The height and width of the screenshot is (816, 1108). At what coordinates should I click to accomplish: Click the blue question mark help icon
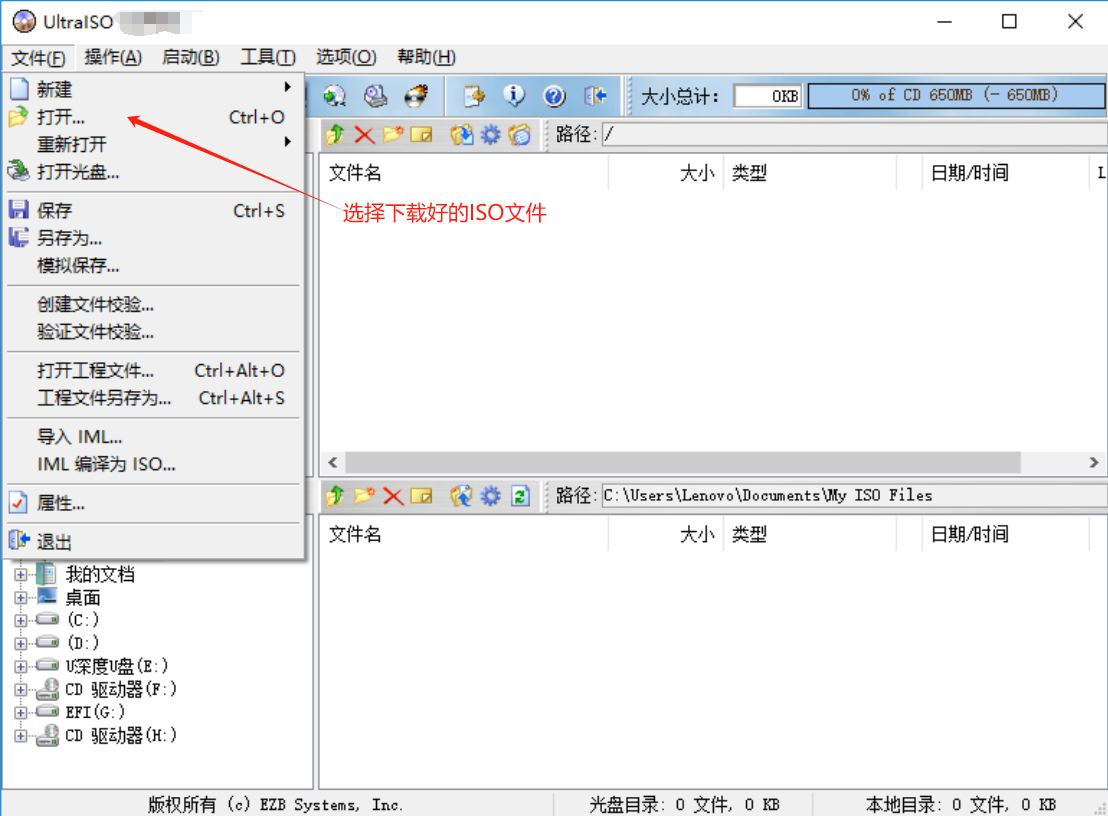coord(554,96)
